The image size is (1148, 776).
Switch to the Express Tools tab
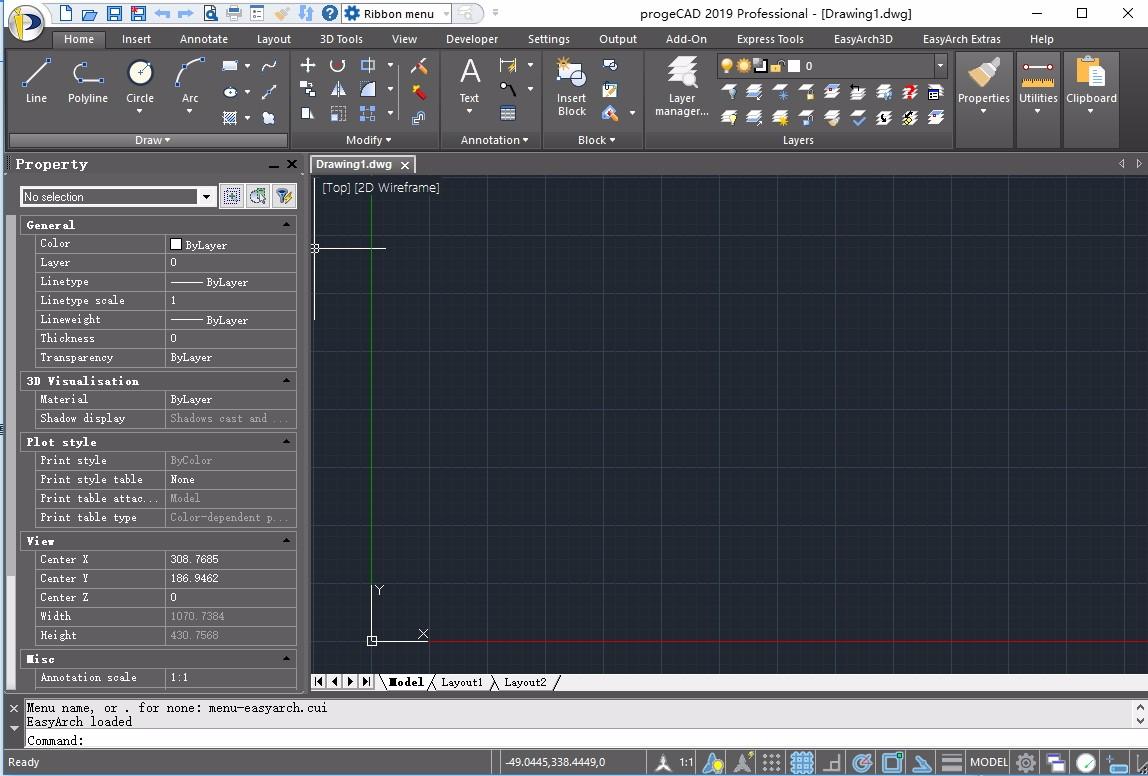pos(770,39)
